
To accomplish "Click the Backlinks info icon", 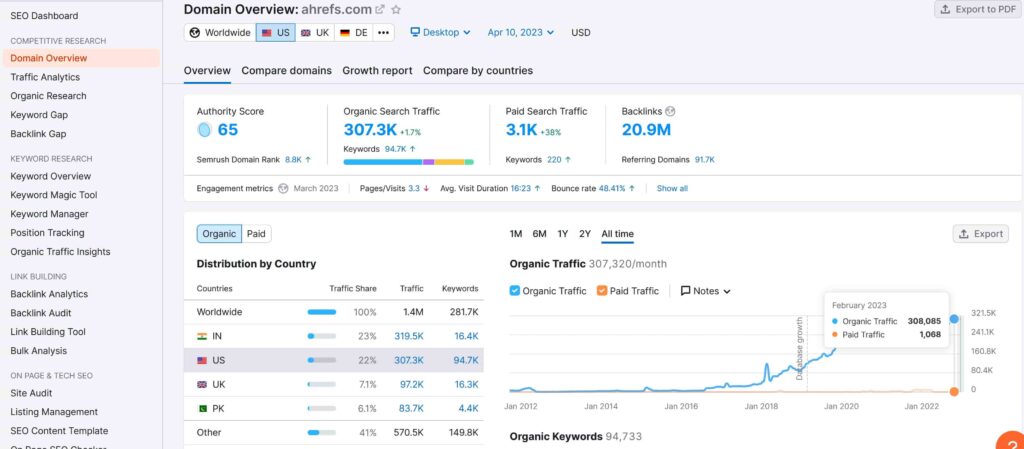I will point(670,112).
